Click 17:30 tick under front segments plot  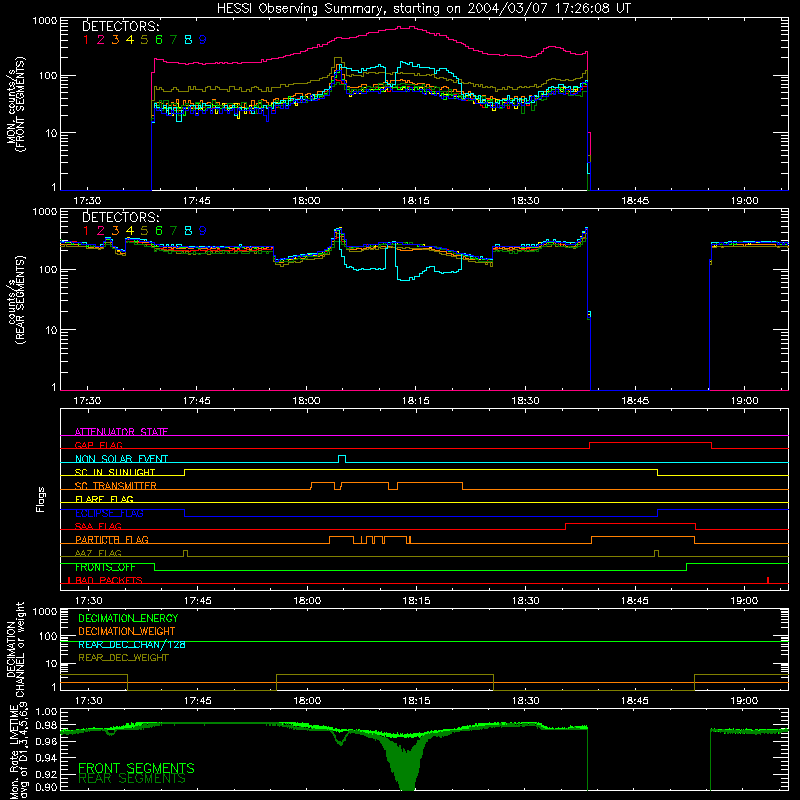pyautogui.click(x=87, y=201)
